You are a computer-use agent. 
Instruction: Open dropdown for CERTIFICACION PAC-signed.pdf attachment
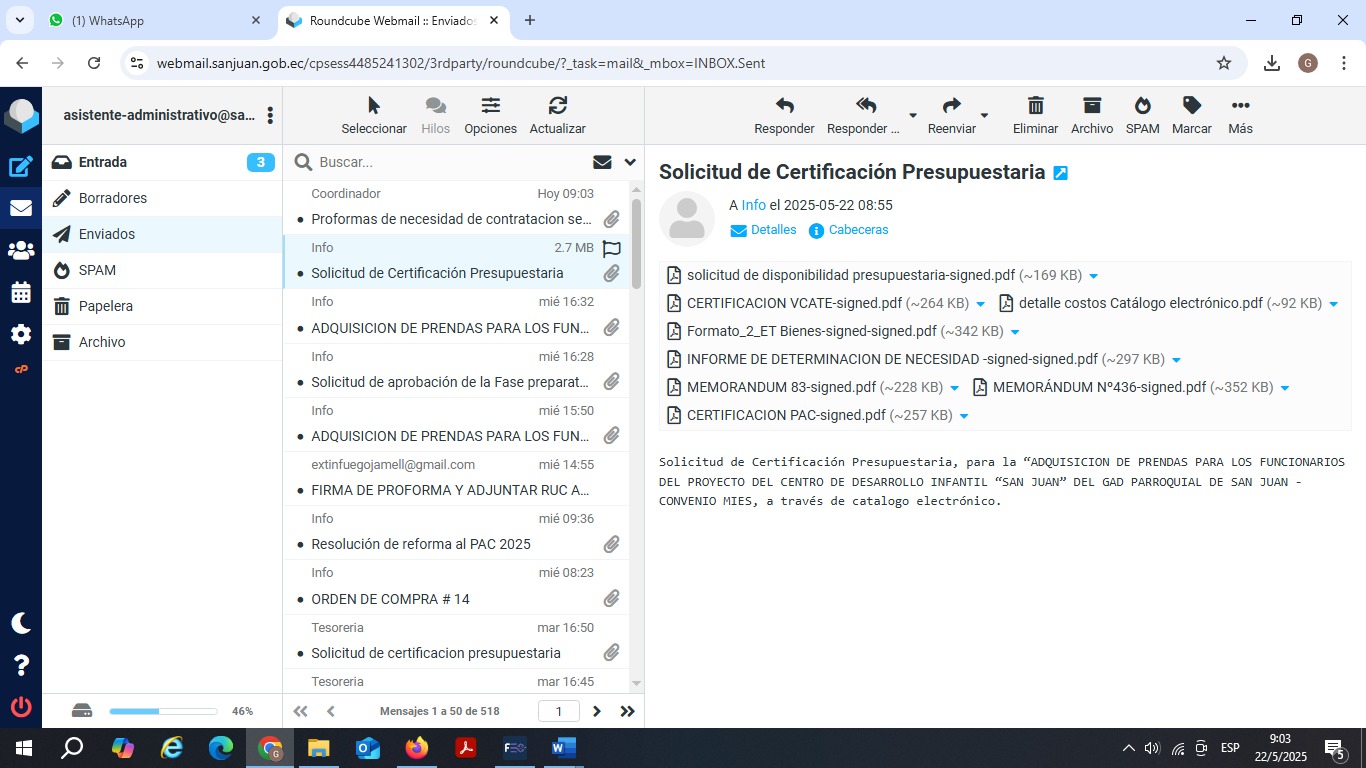click(964, 416)
